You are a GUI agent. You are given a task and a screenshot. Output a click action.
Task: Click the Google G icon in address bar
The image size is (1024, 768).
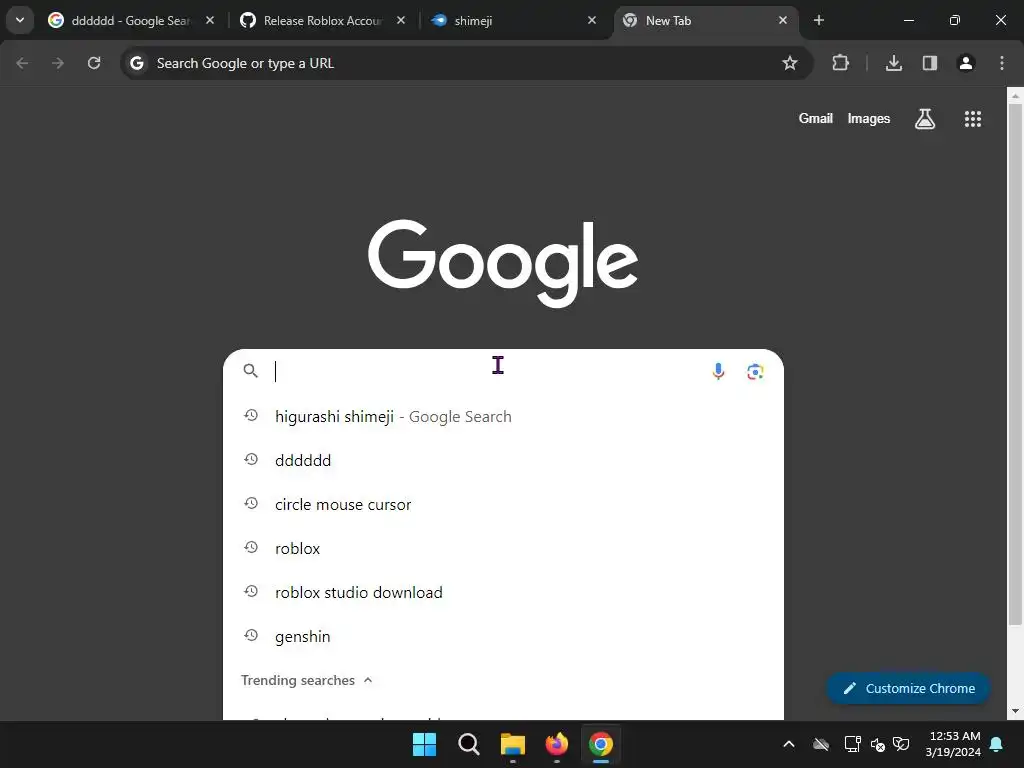[136, 63]
